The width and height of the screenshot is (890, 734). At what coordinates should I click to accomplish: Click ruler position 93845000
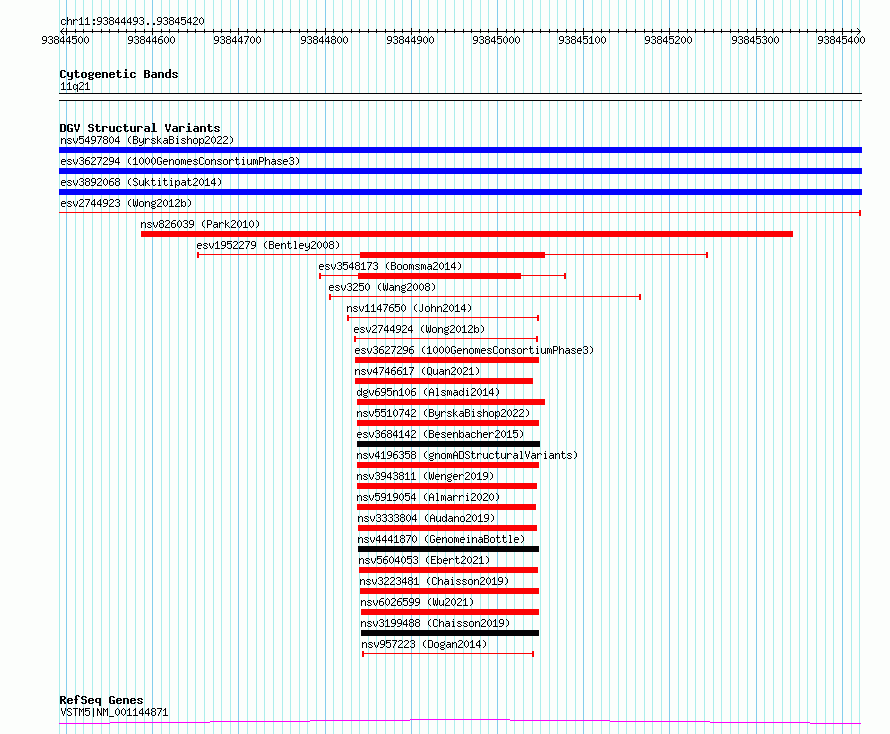pos(496,40)
